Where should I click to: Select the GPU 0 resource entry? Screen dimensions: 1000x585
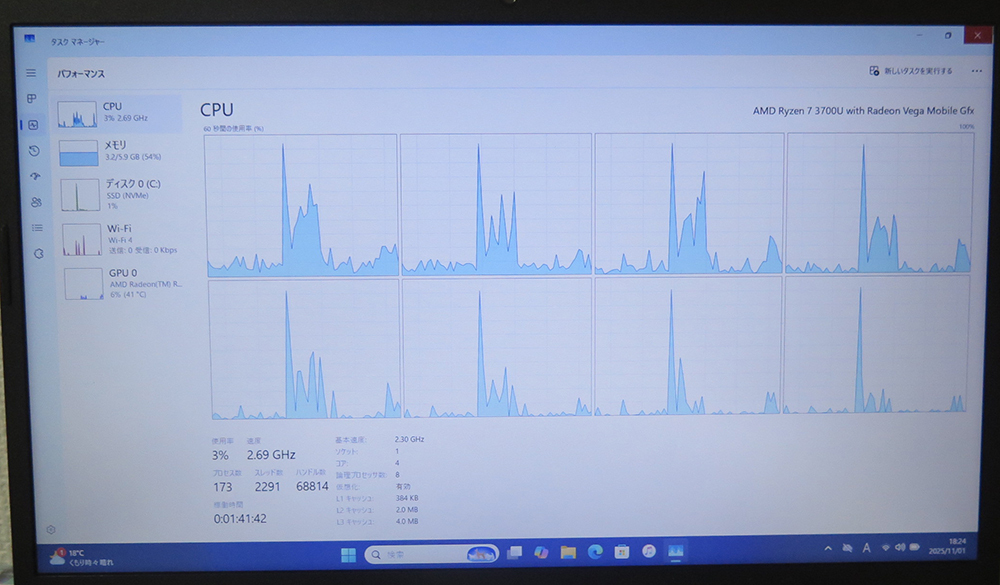pyautogui.click(x=123, y=283)
